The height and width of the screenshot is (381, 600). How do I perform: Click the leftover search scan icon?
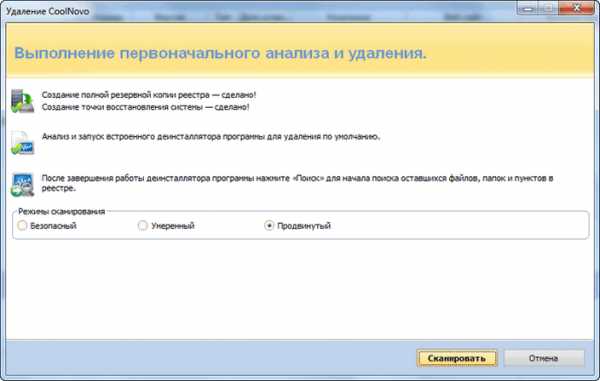pyautogui.click(x=22, y=185)
